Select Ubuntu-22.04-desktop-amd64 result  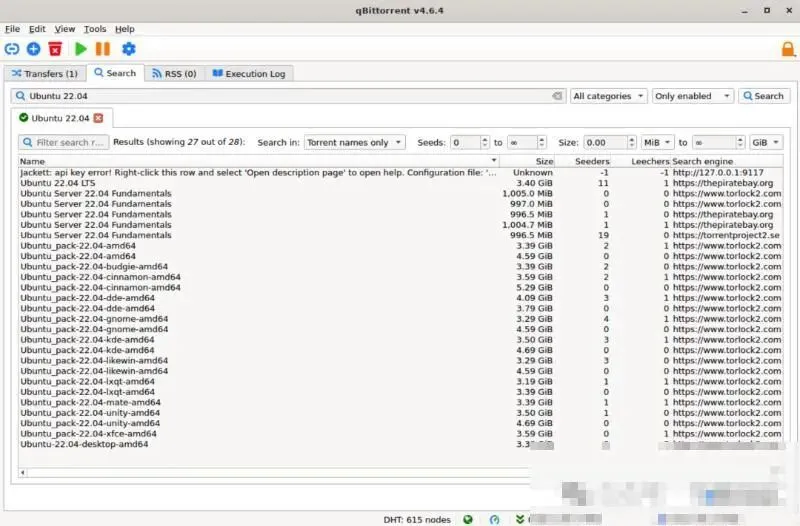pyautogui.click(x=401, y=444)
